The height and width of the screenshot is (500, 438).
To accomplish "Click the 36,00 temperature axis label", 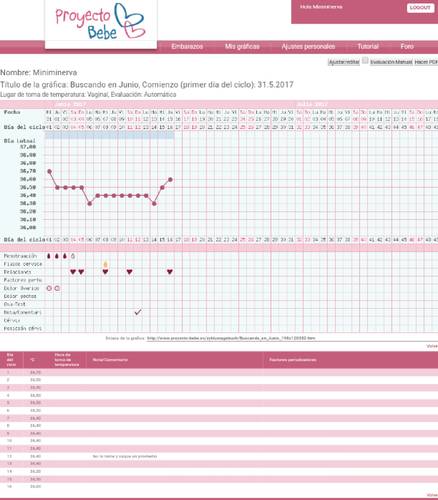I will click(28, 228).
